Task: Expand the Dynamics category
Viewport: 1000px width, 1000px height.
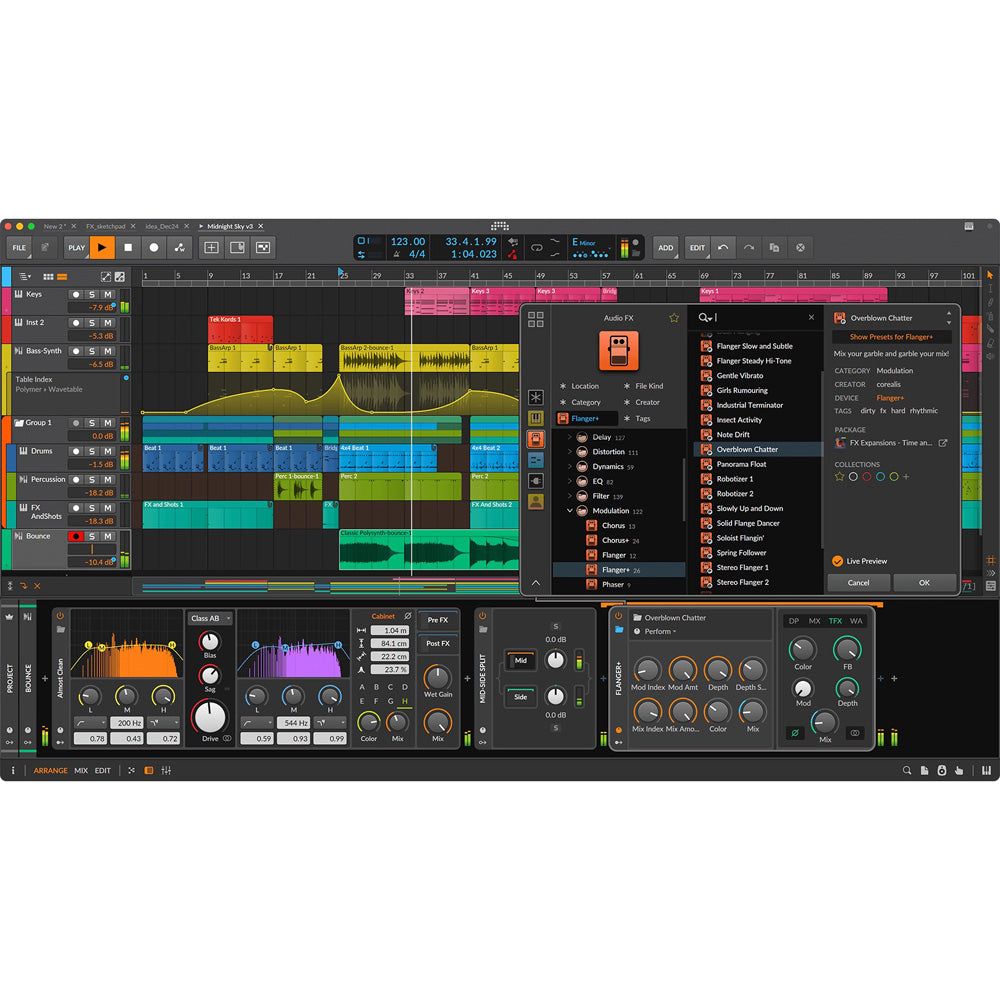Action: (x=570, y=466)
